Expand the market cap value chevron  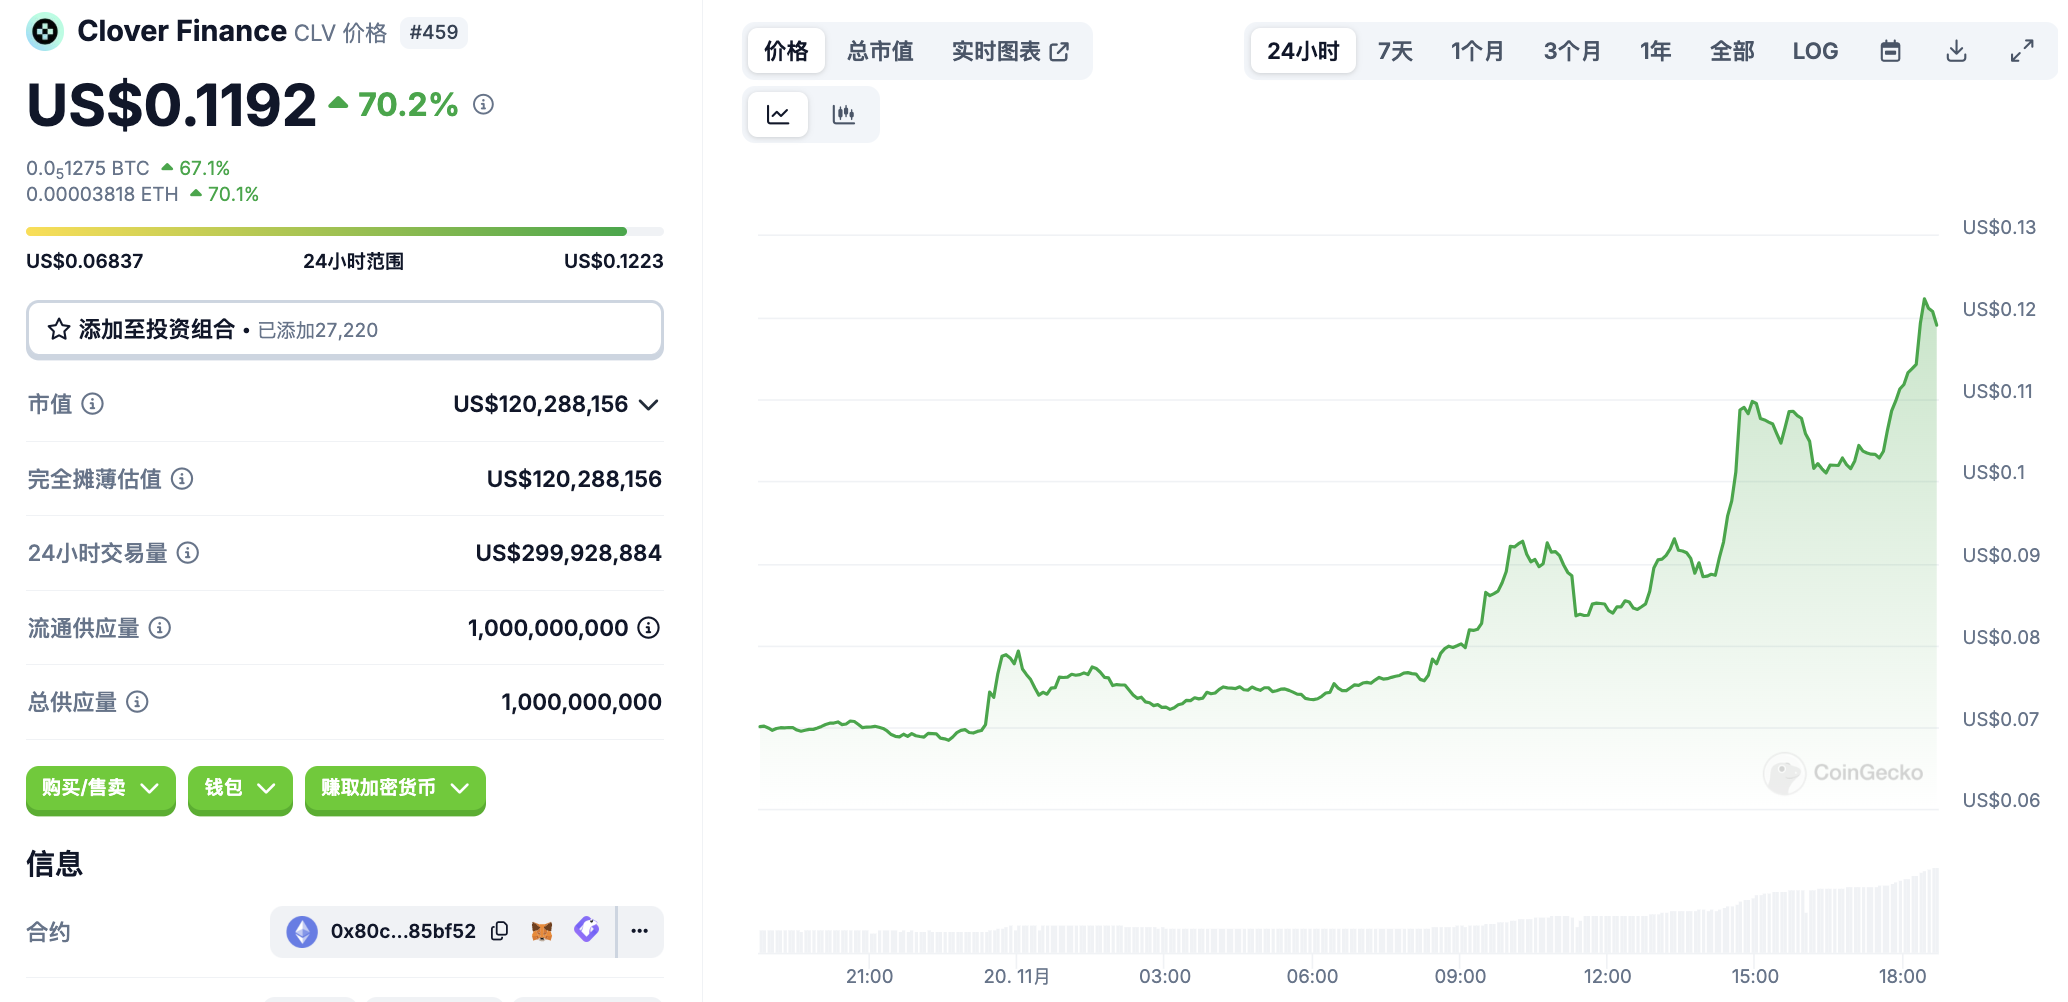(649, 405)
